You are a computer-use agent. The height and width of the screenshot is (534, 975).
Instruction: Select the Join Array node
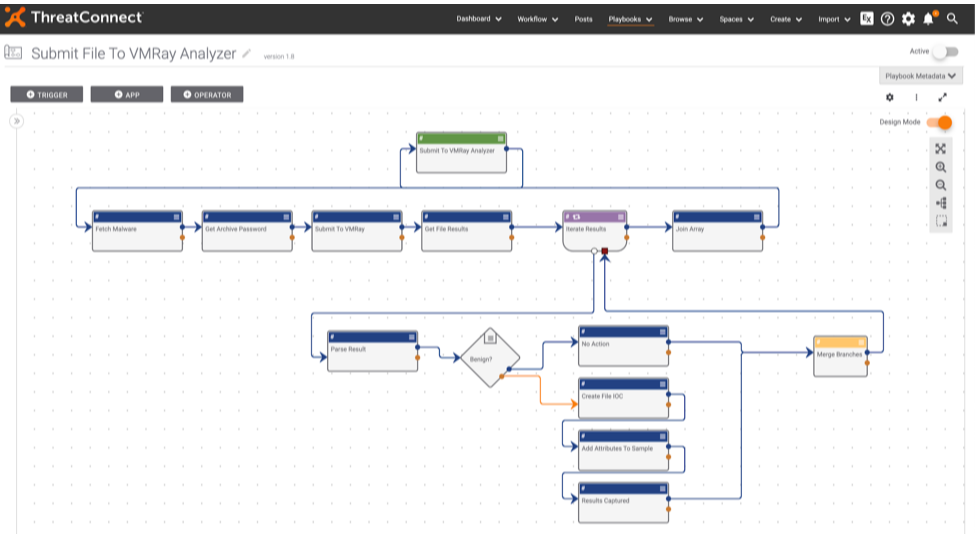tap(718, 231)
